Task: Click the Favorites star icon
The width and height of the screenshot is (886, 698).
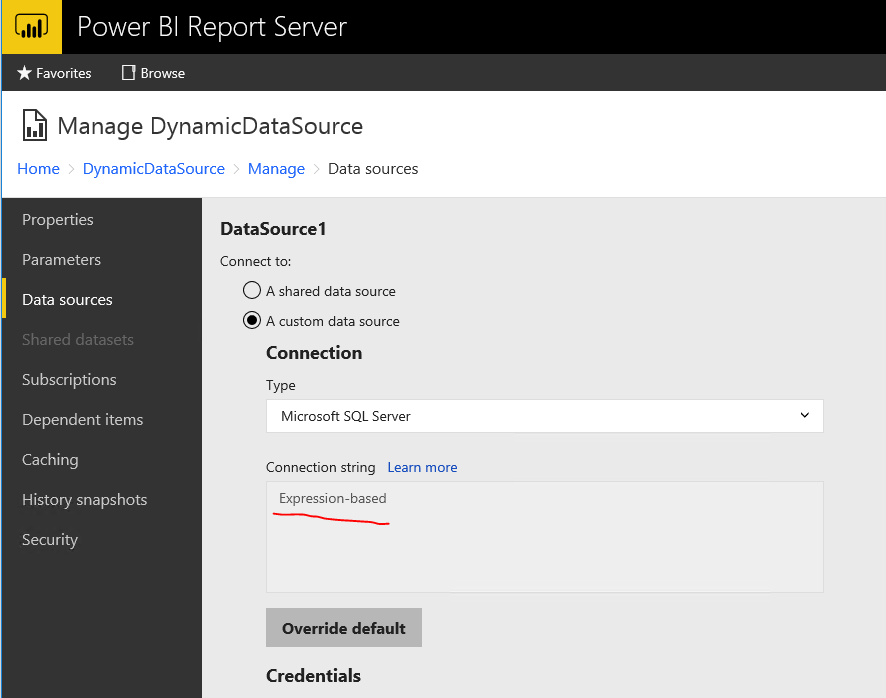Action: (x=24, y=73)
